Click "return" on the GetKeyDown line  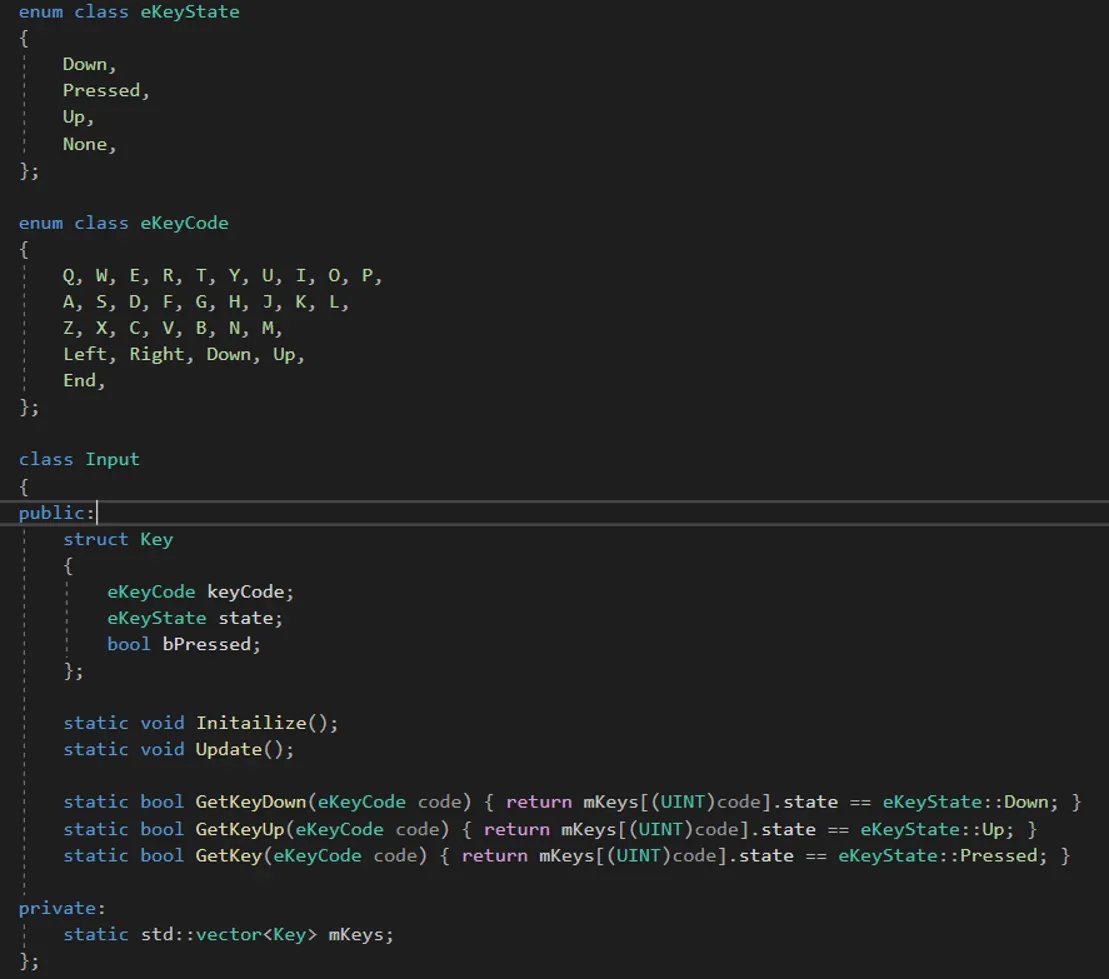(539, 802)
